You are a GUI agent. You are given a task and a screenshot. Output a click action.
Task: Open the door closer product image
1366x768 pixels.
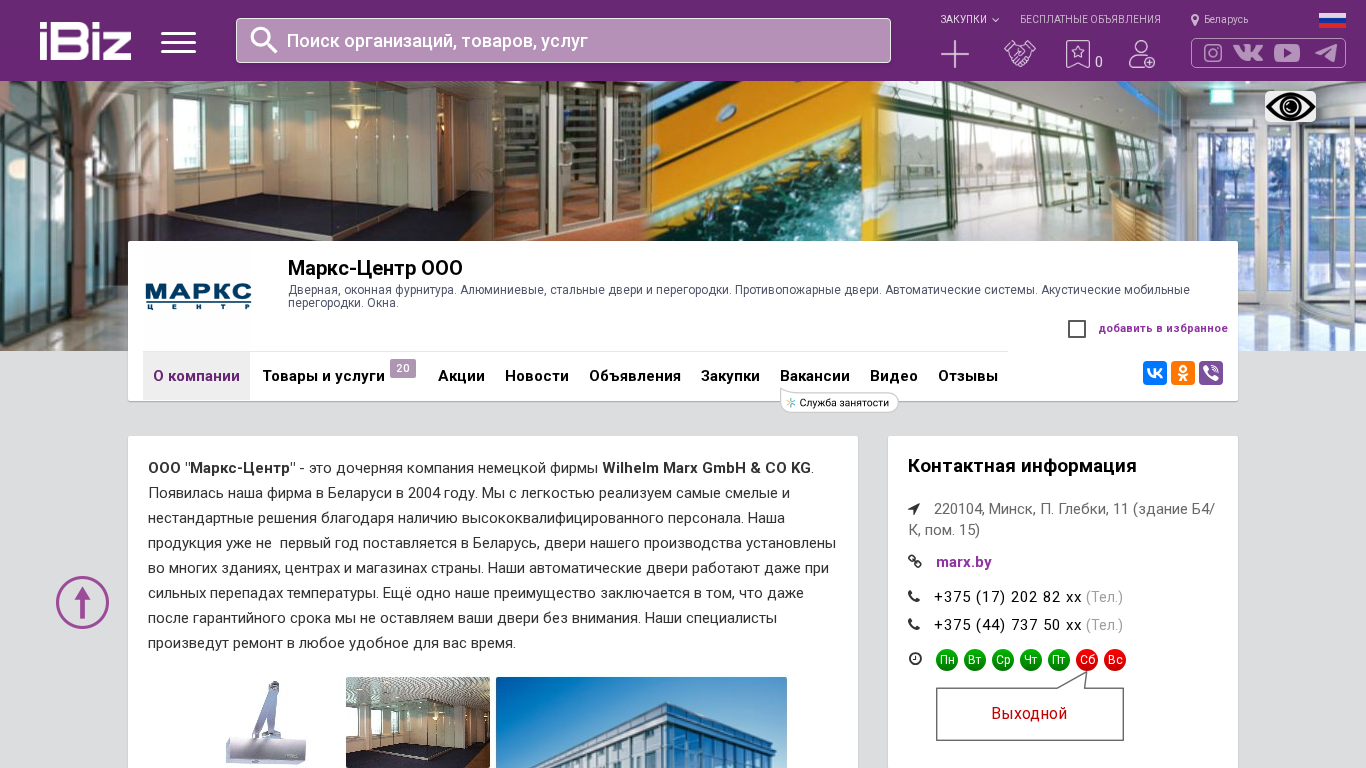coord(265,722)
